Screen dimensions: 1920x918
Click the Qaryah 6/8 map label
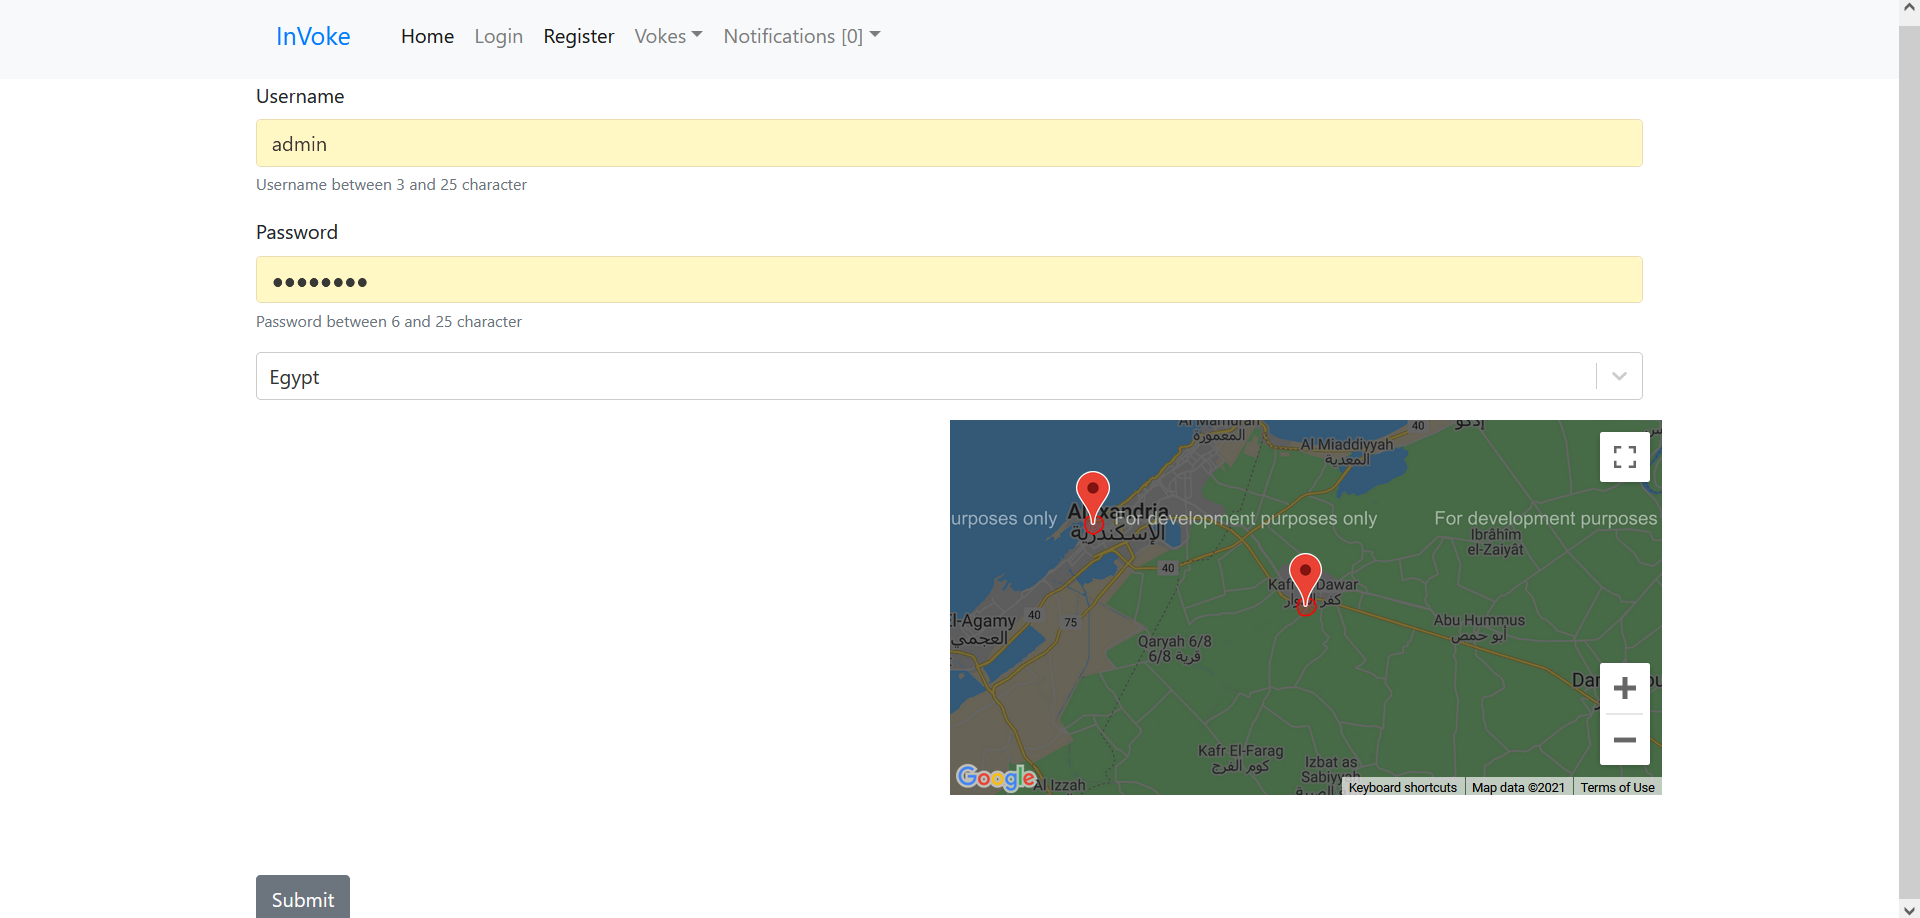1174,648
